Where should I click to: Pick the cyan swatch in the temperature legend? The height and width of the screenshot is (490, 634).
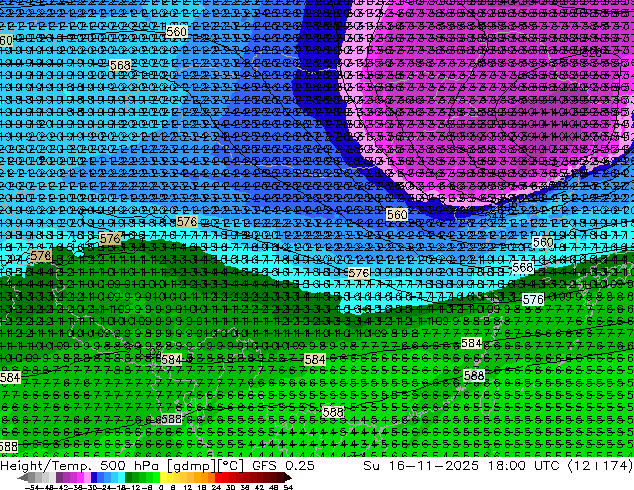pos(121,478)
